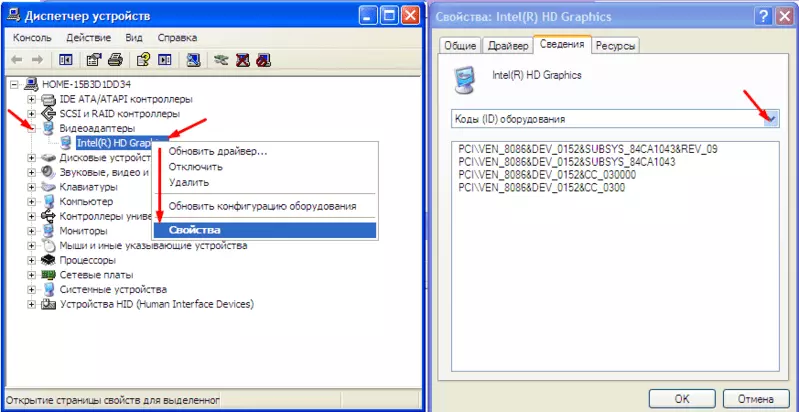This screenshot has height=412, width=799.
Task: Choose Свойства in the context menu
Action: 194,230
